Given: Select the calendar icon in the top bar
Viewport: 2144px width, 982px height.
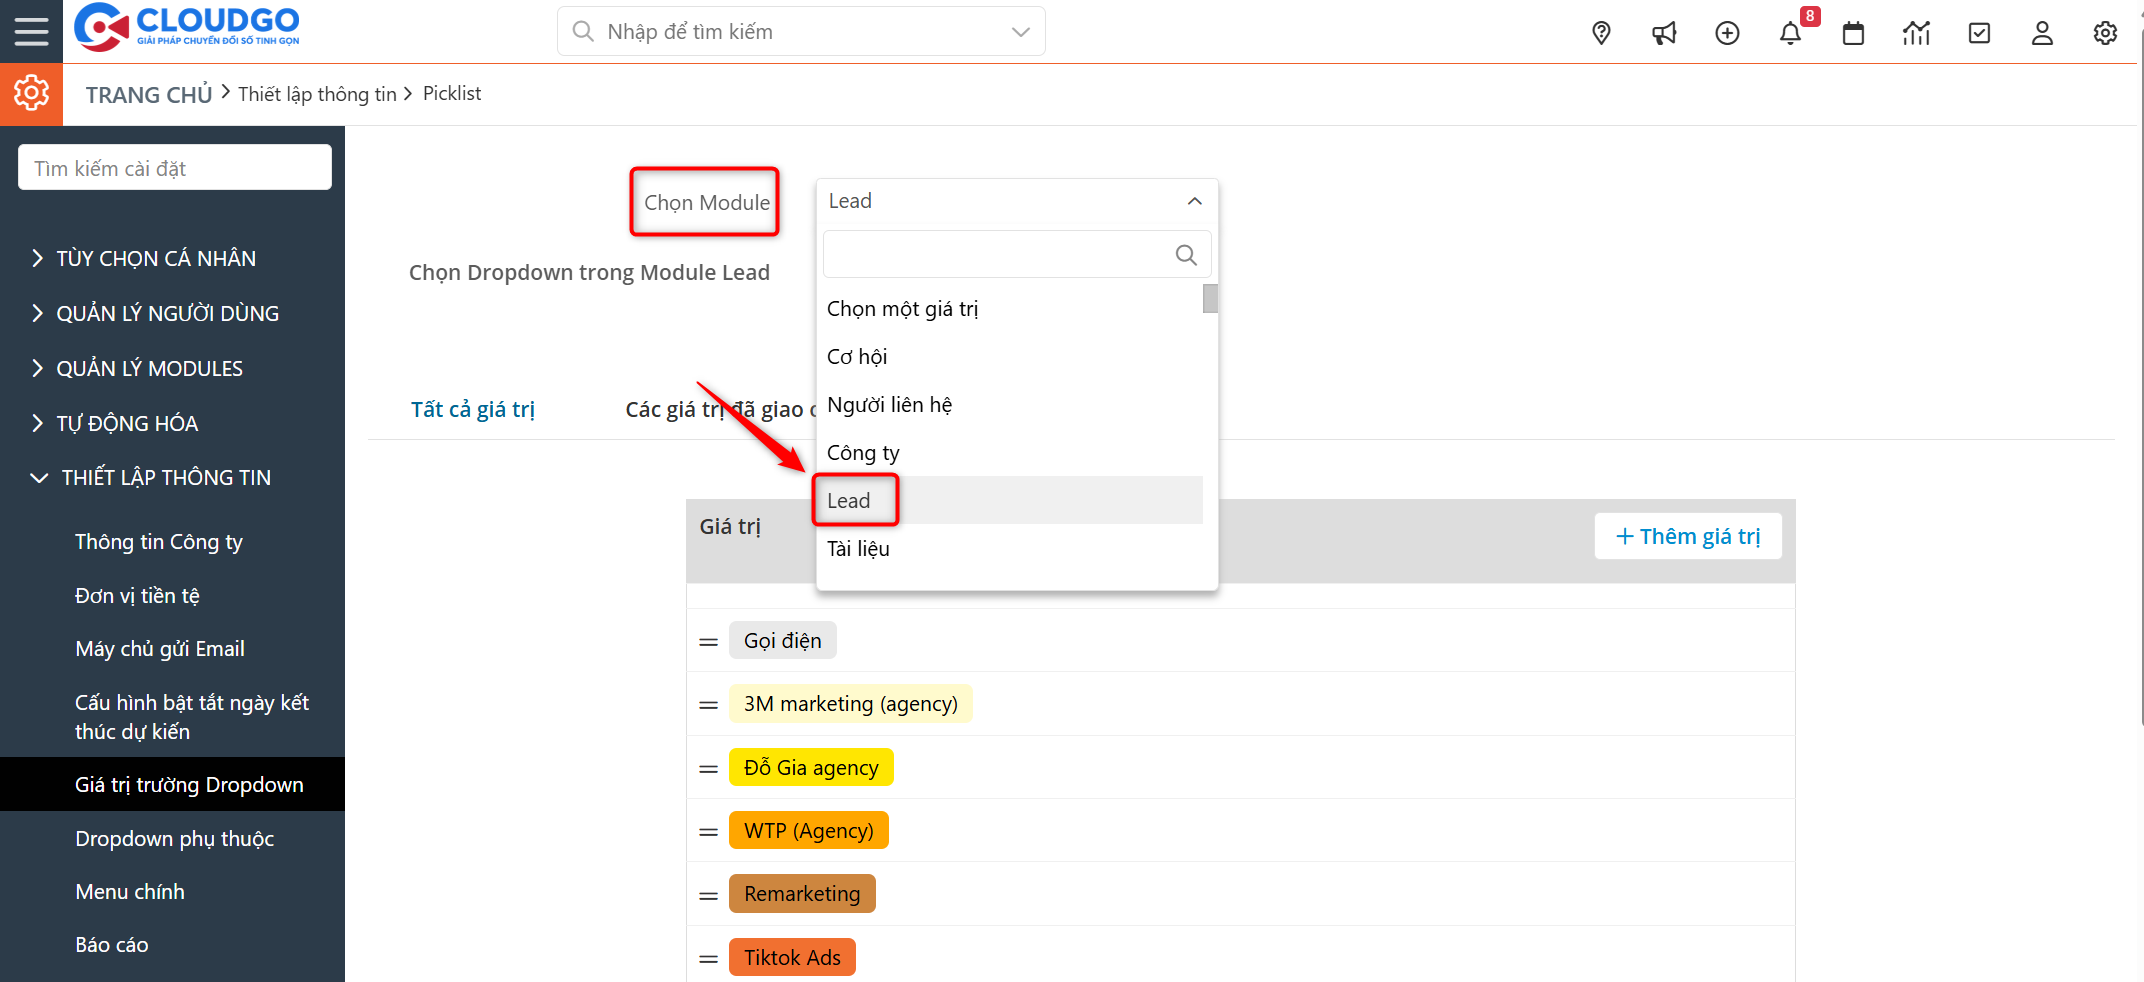Looking at the screenshot, I should (x=1853, y=33).
